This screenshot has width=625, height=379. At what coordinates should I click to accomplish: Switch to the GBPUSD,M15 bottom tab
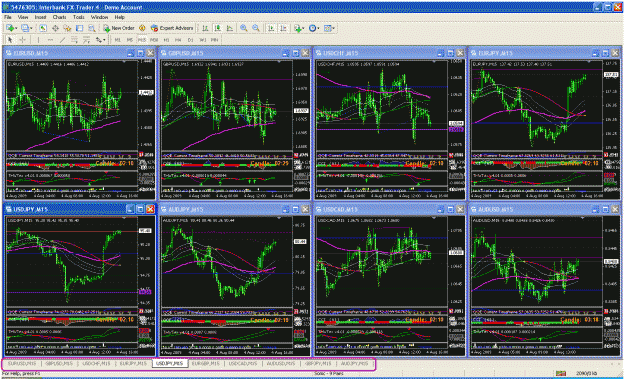click(x=59, y=364)
